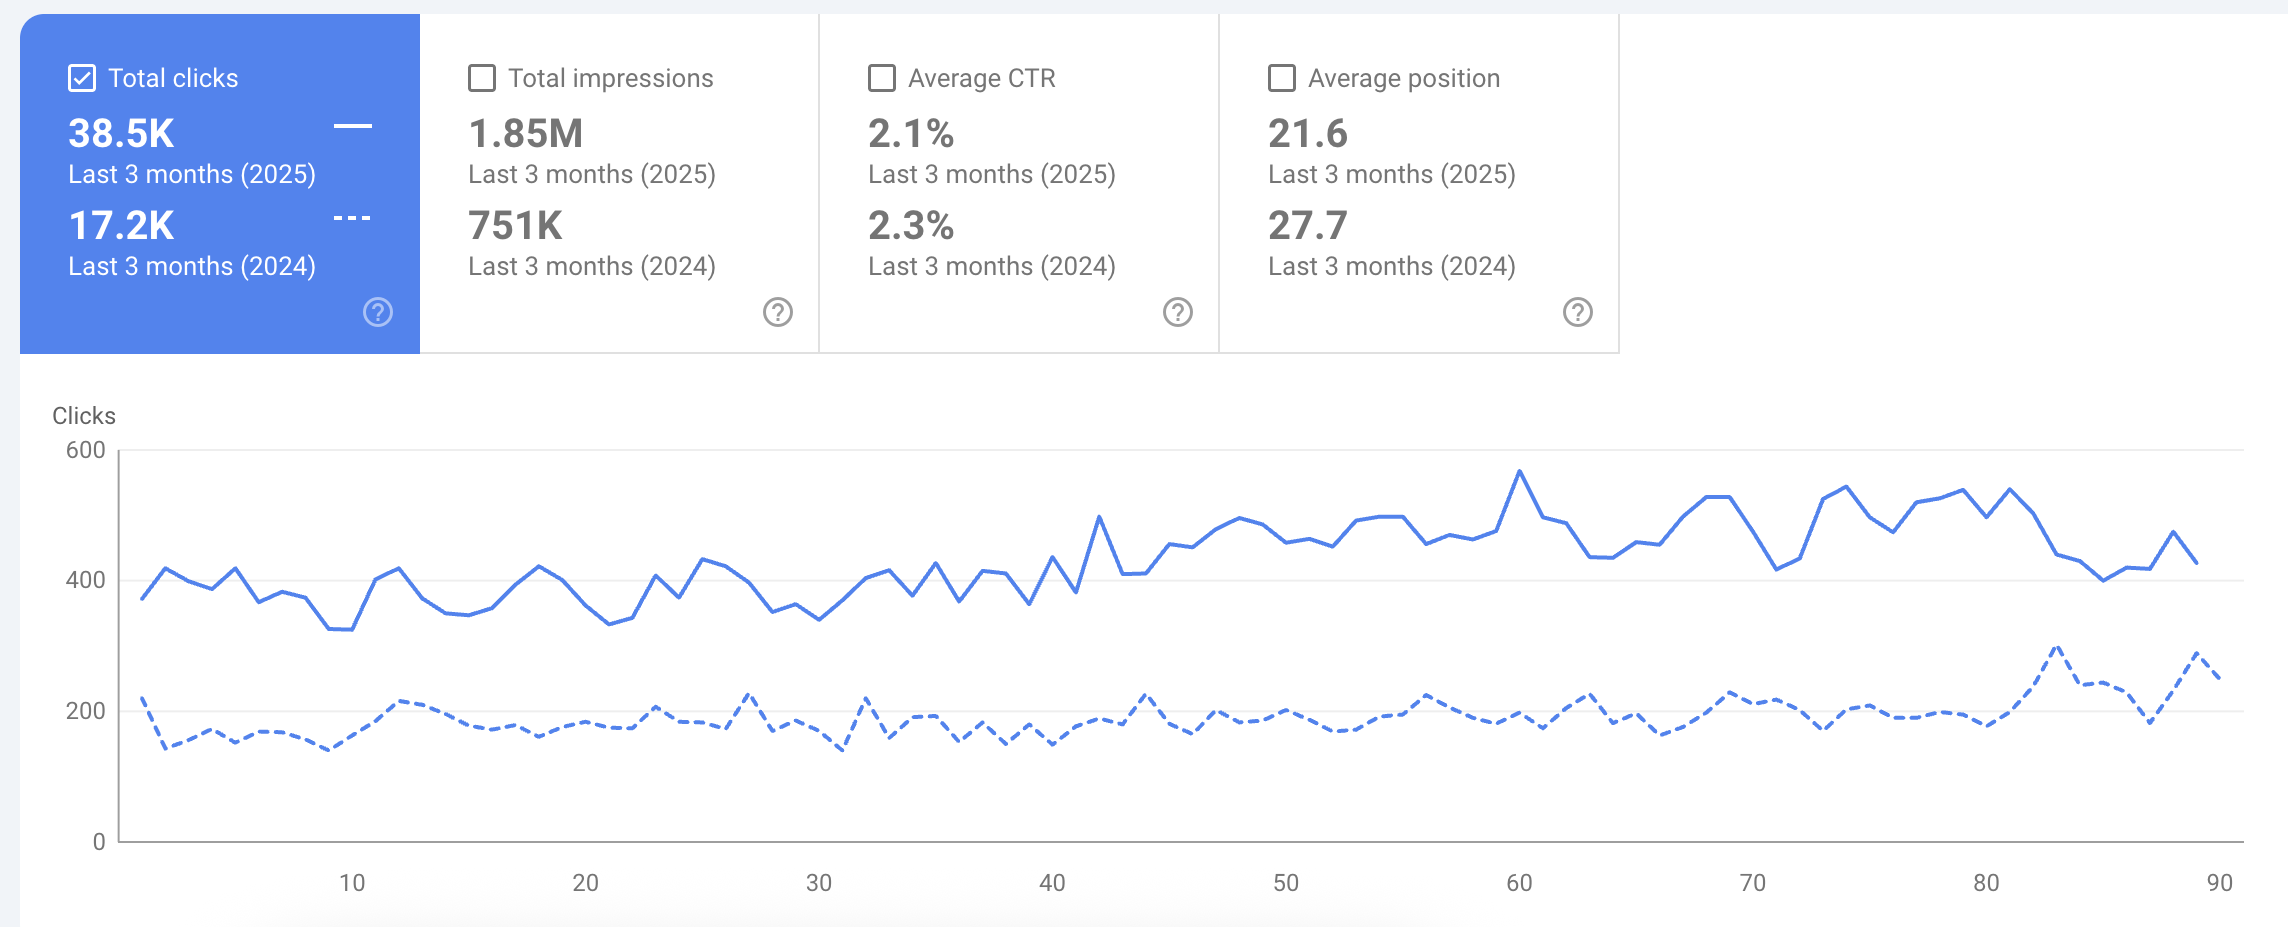This screenshot has width=2288, height=927.
Task: Click the 751K impressions value
Action: [x=515, y=226]
